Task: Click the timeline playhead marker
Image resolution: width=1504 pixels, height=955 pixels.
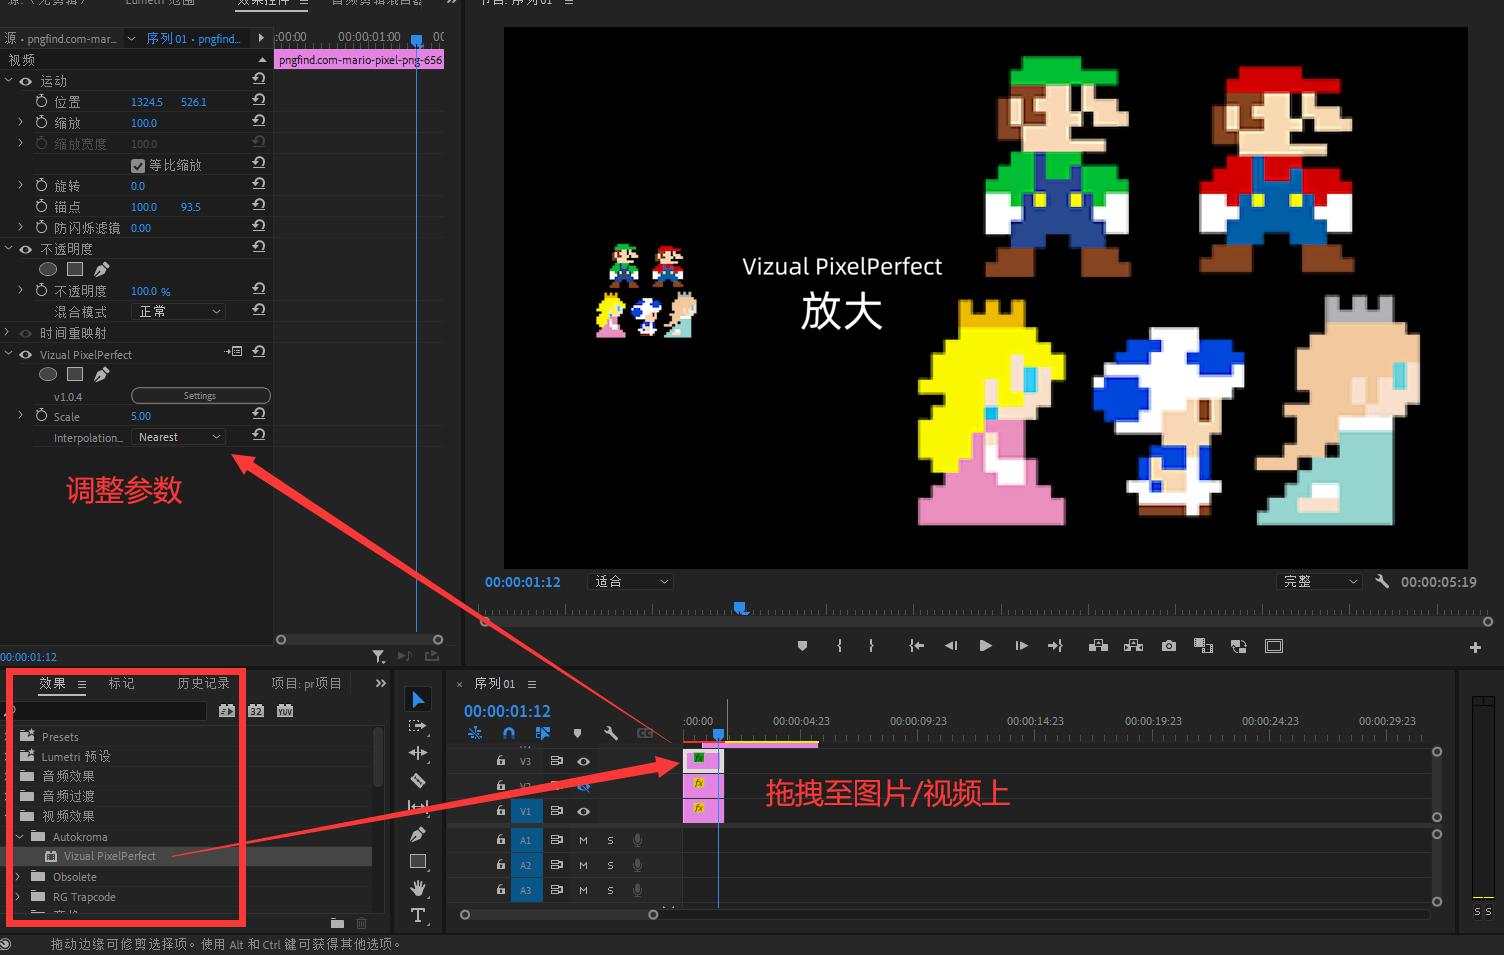Action: coord(718,735)
